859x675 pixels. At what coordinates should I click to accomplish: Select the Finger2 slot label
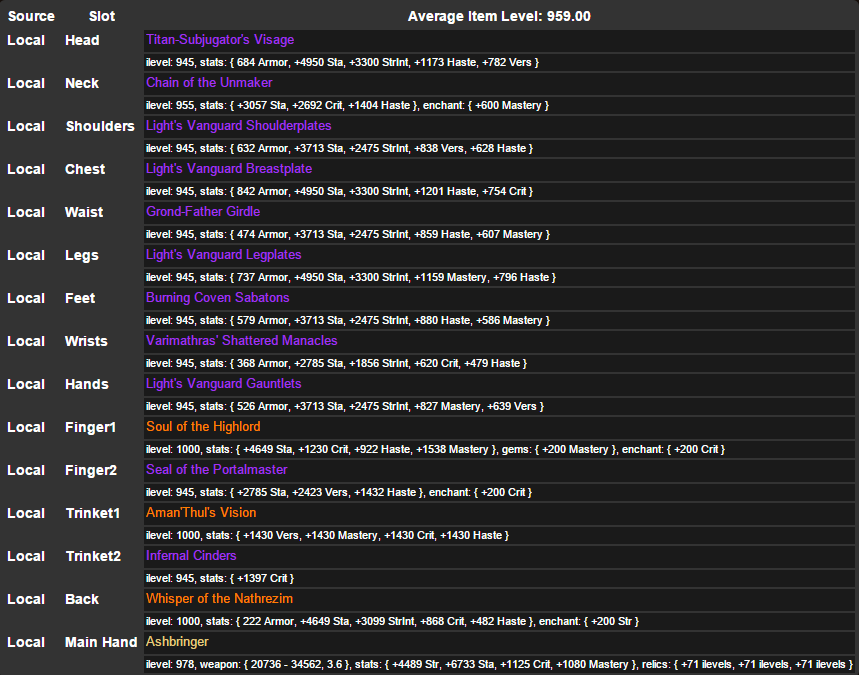[91, 471]
